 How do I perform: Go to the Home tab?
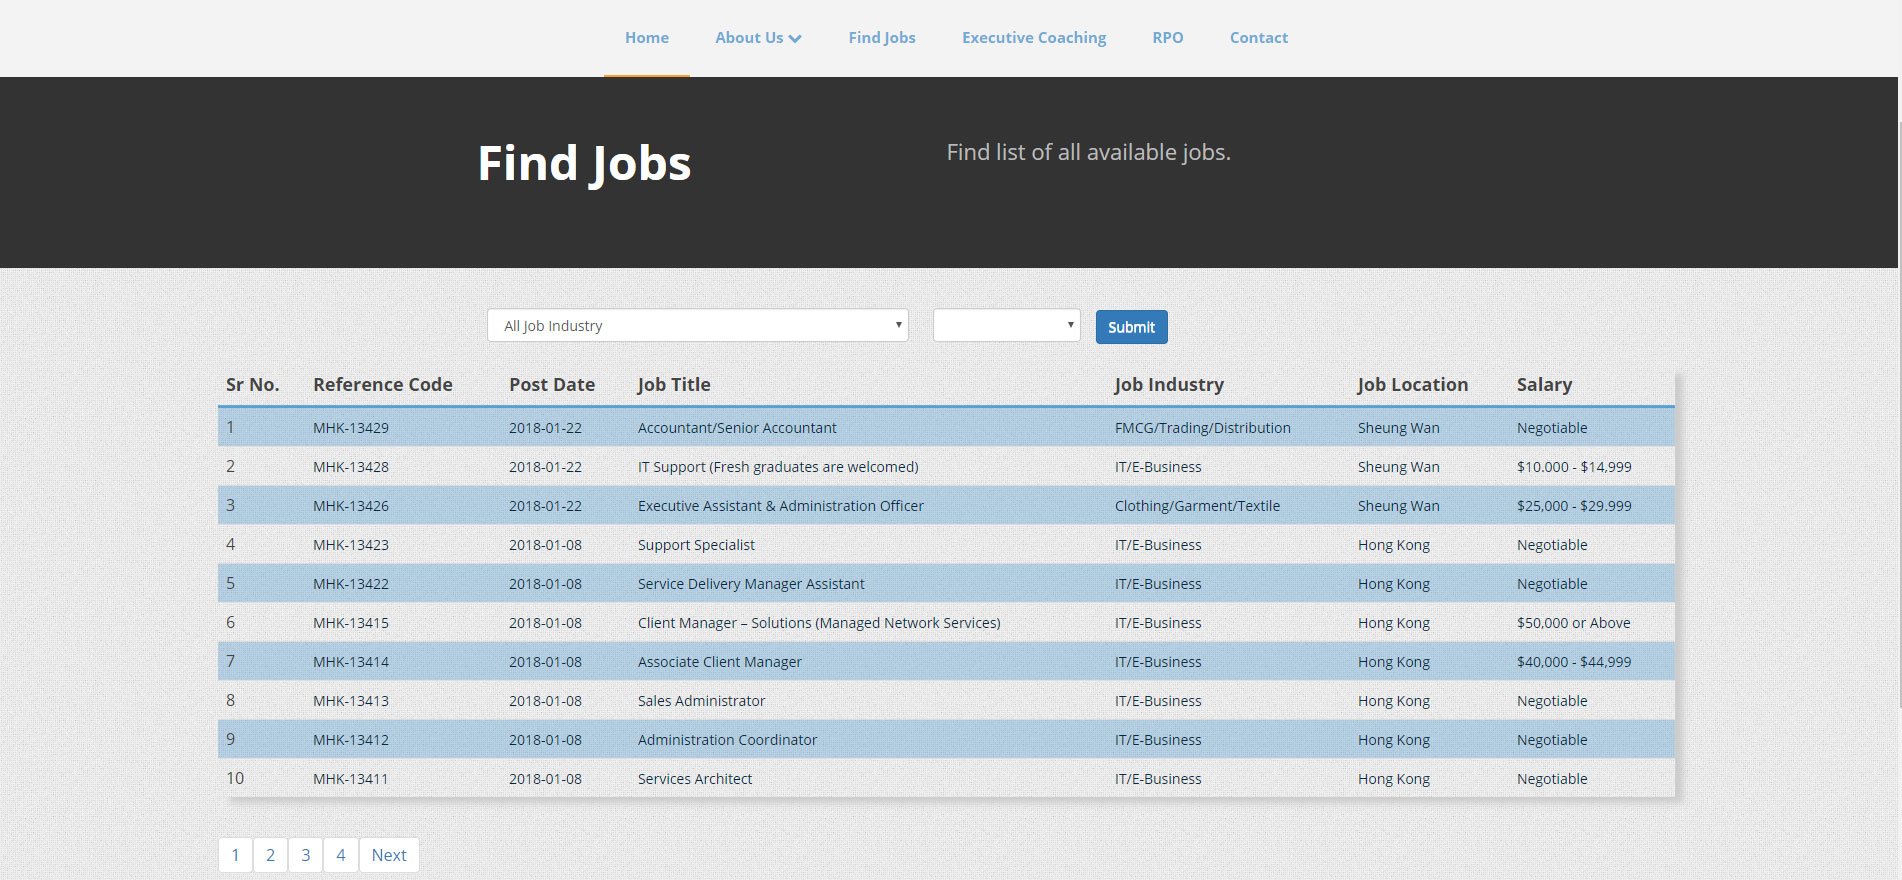point(647,38)
